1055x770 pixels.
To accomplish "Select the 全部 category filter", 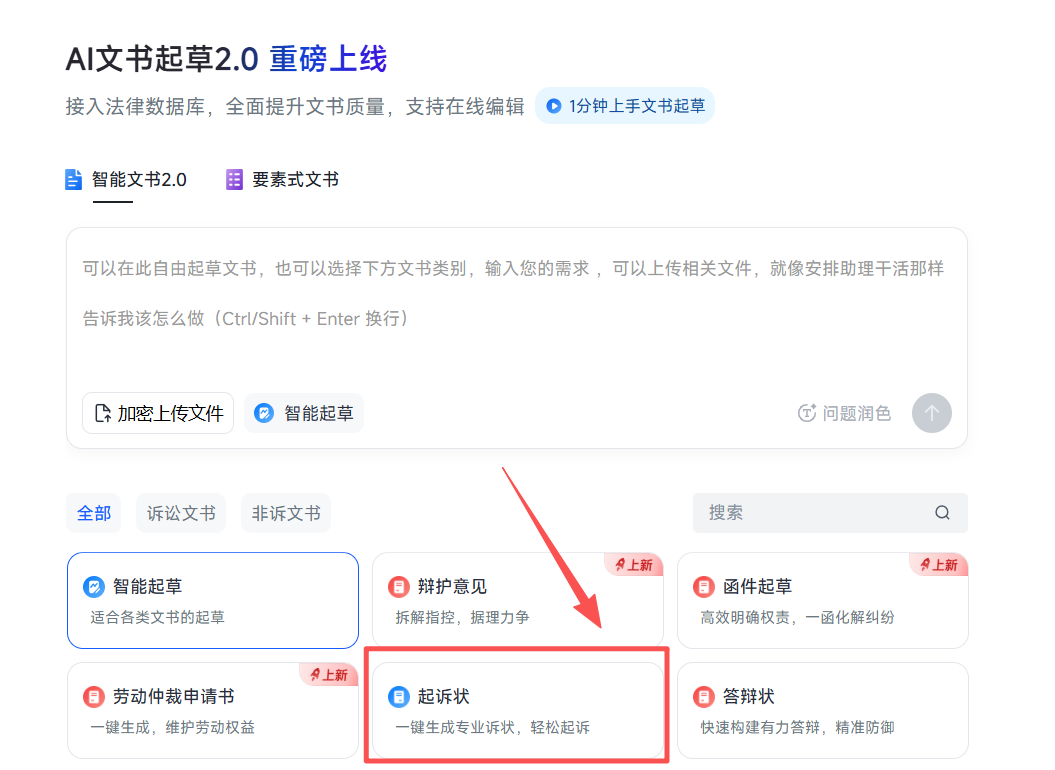I will pos(94,514).
